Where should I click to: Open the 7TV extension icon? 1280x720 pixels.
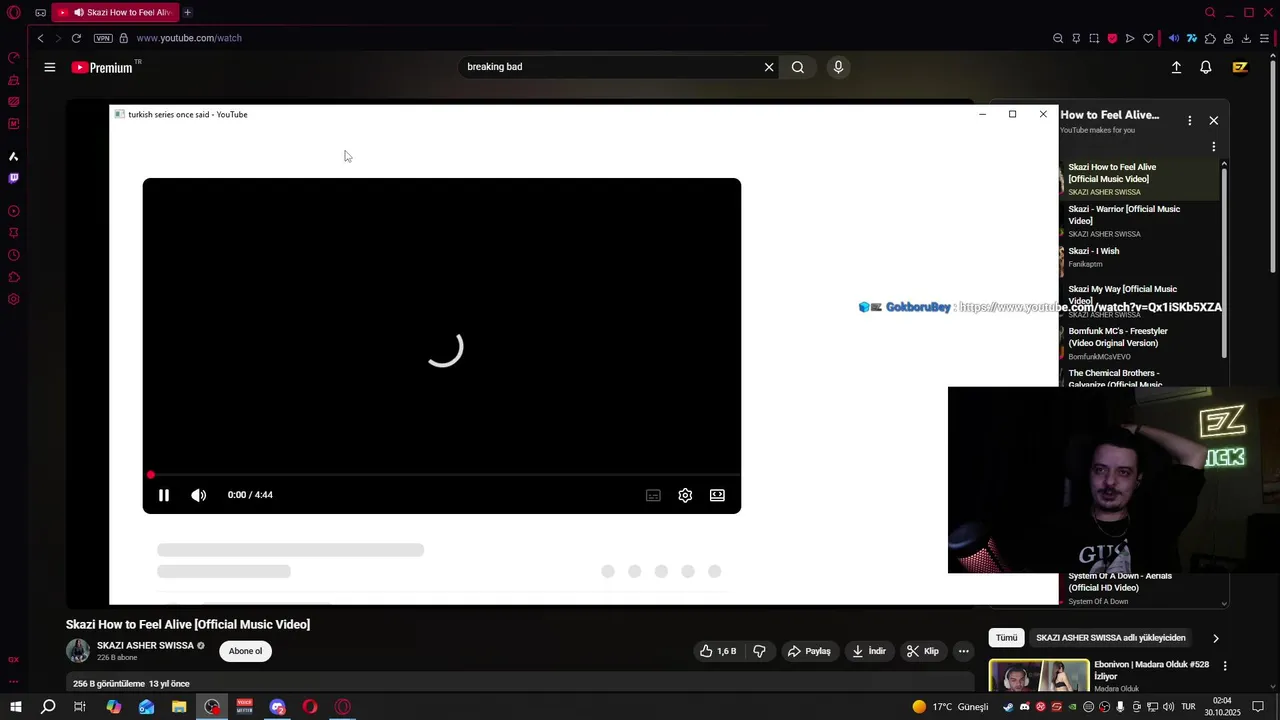point(1192,38)
